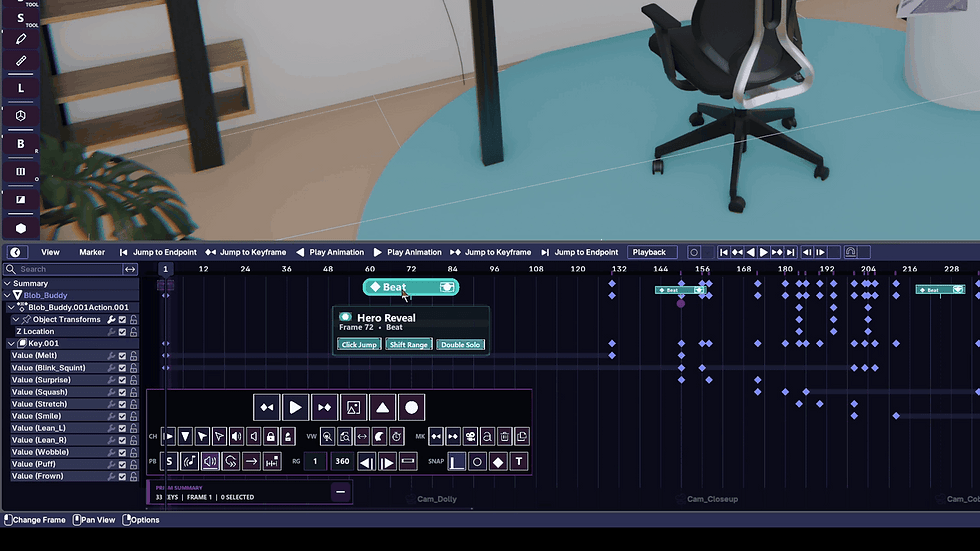
Task: Click the camera icon in MK row
Action: pos(470,436)
